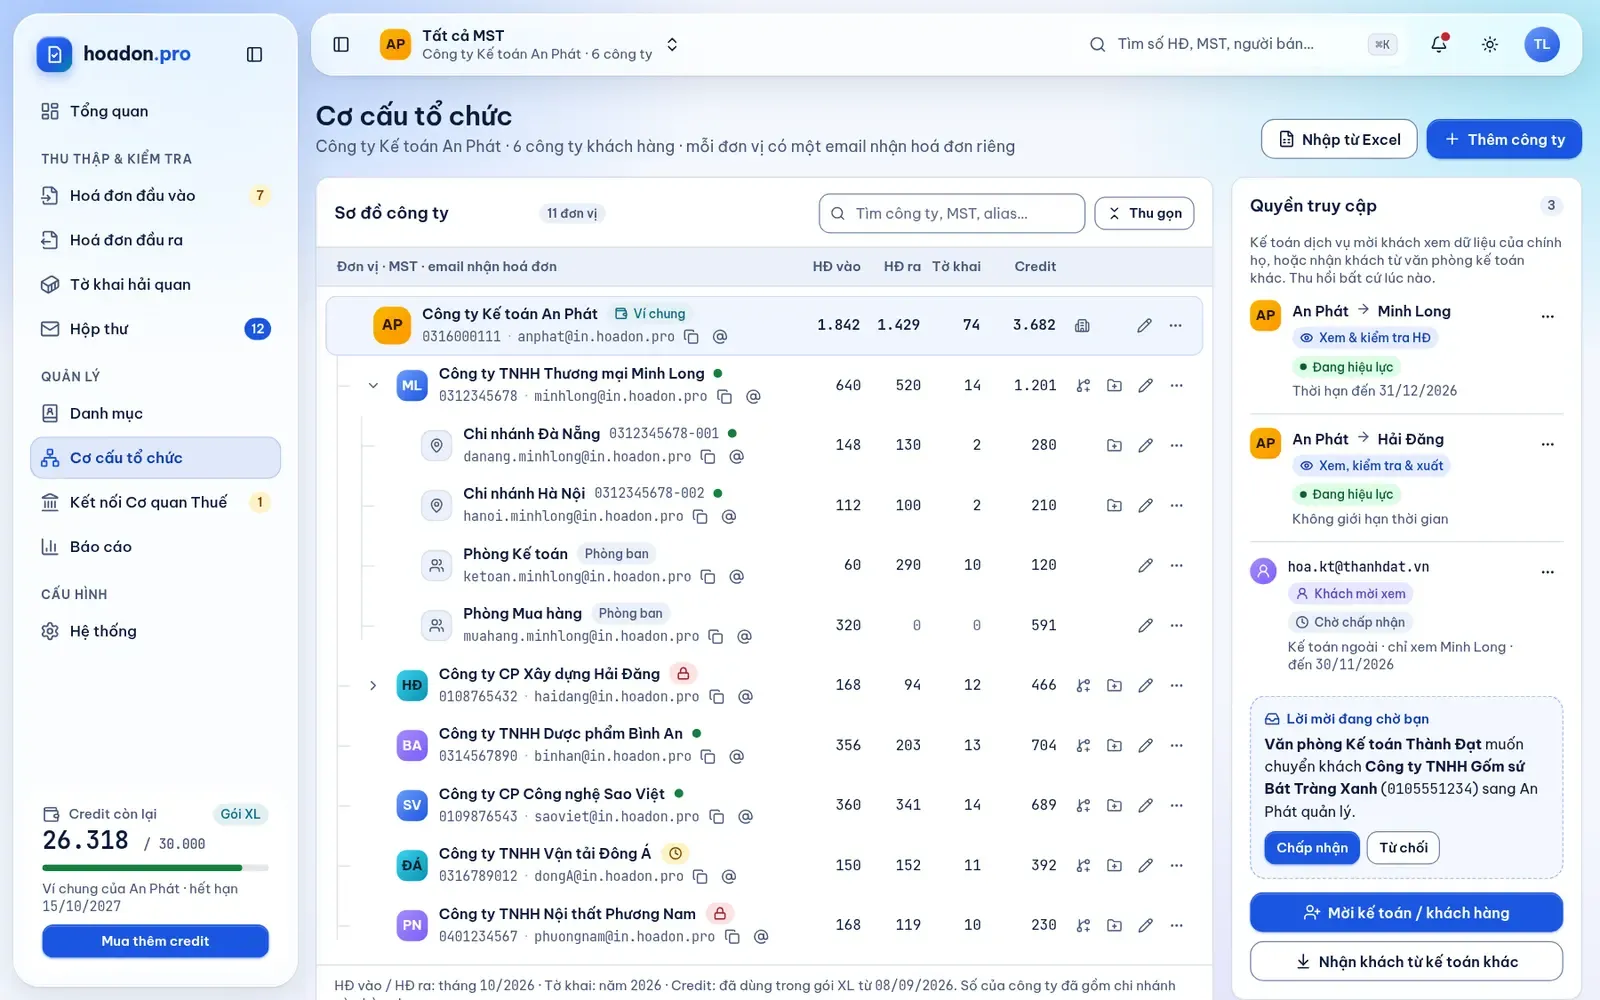The height and width of the screenshot is (1000, 1600).
Task: Click Xem & kiểm tra HĐ permission tag
Action: (x=1364, y=338)
